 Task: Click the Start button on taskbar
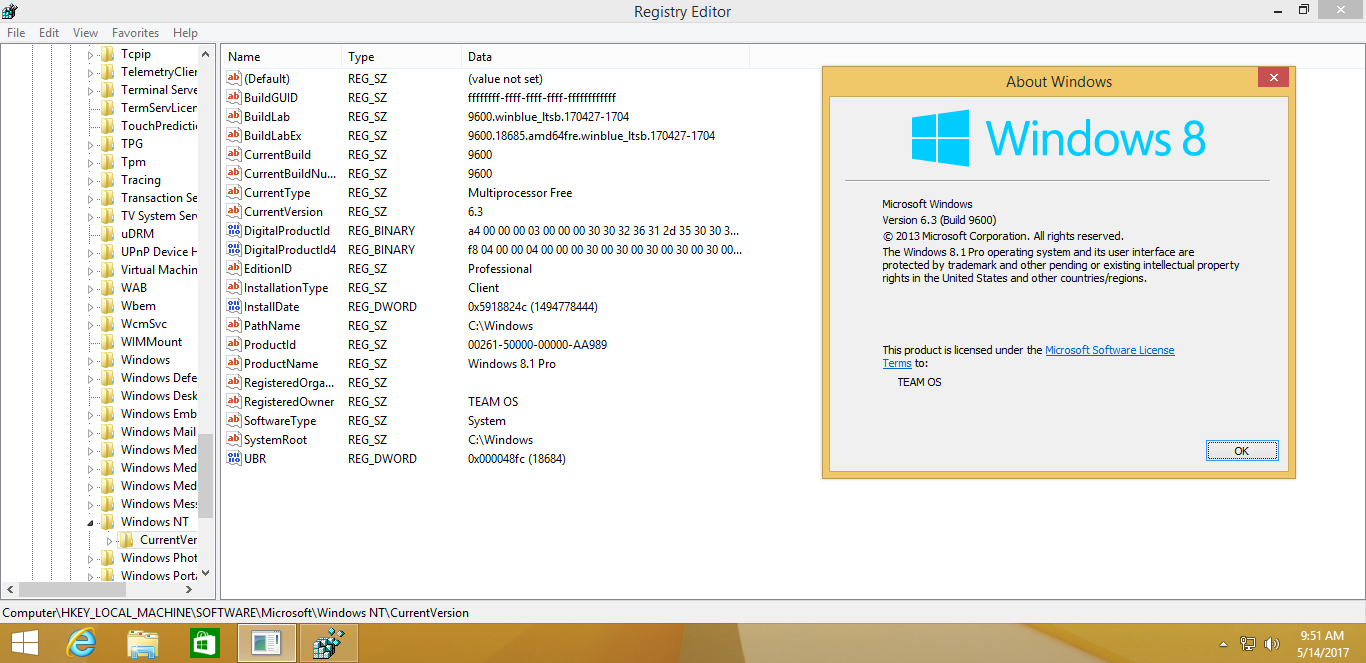(25, 643)
